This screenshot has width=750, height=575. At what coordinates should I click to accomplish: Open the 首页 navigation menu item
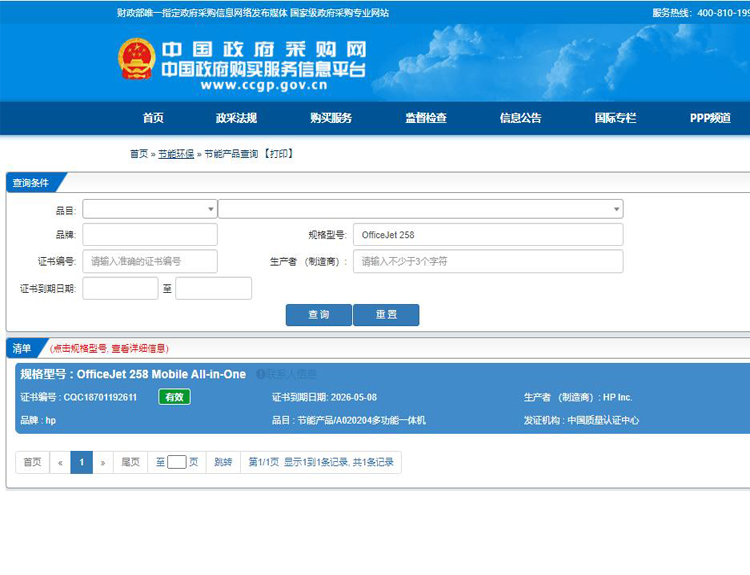coord(153,118)
